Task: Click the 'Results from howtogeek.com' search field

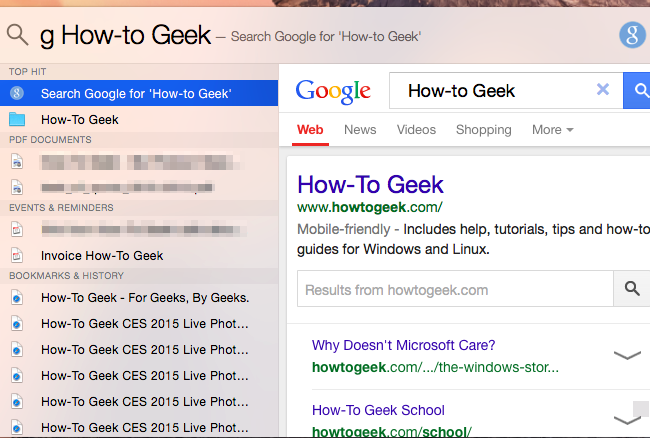Action: [x=455, y=289]
